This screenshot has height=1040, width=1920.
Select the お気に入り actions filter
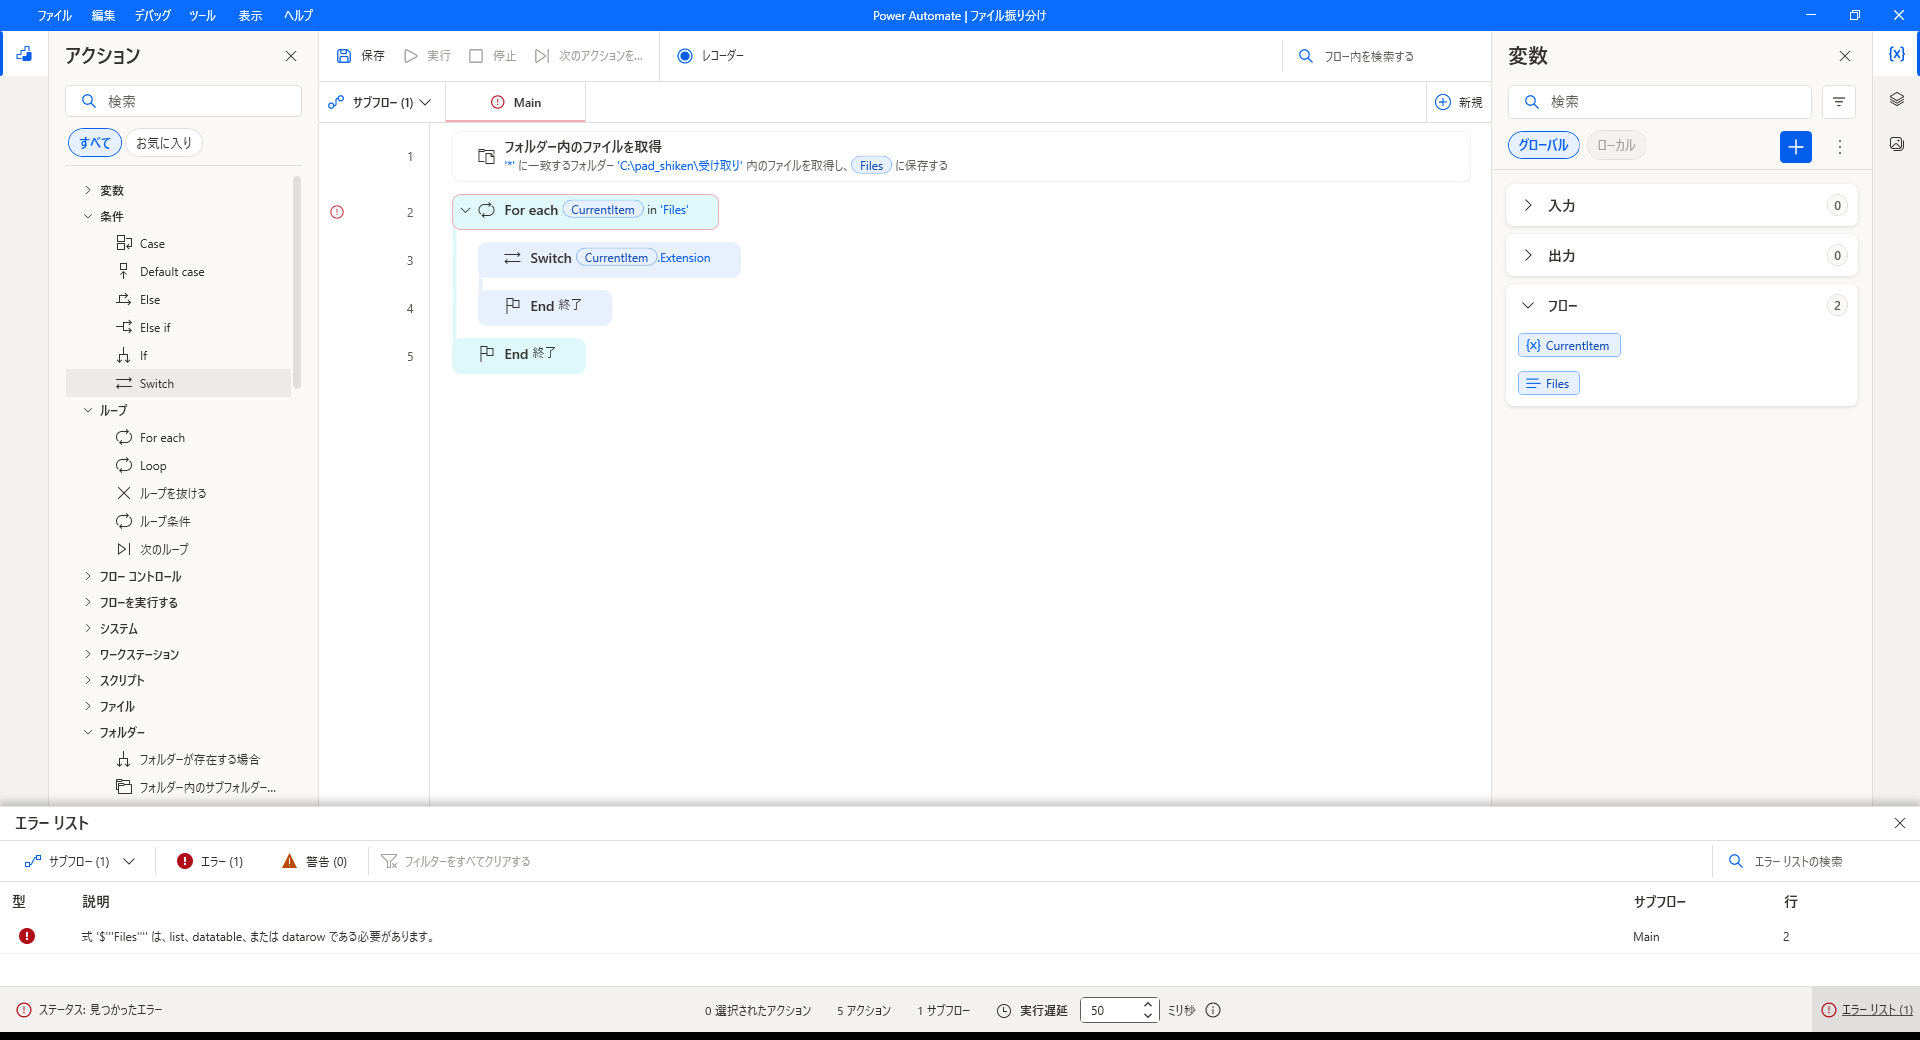tap(164, 143)
